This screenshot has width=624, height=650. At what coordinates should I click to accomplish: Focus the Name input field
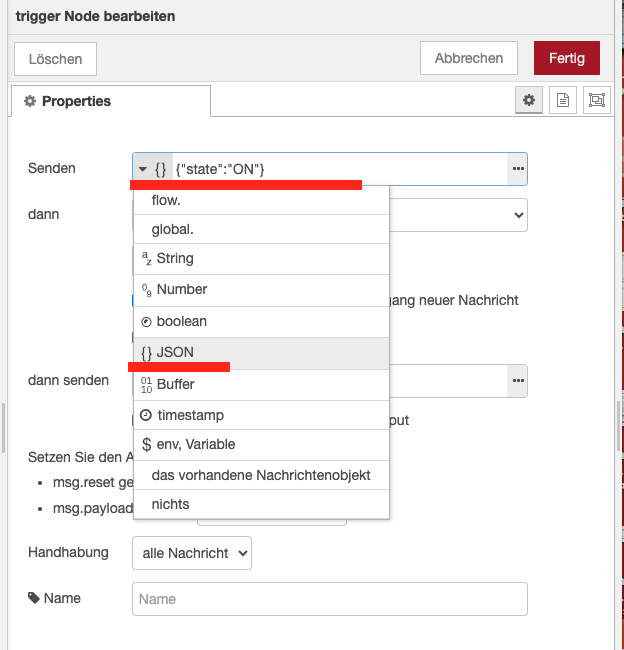tap(329, 599)
